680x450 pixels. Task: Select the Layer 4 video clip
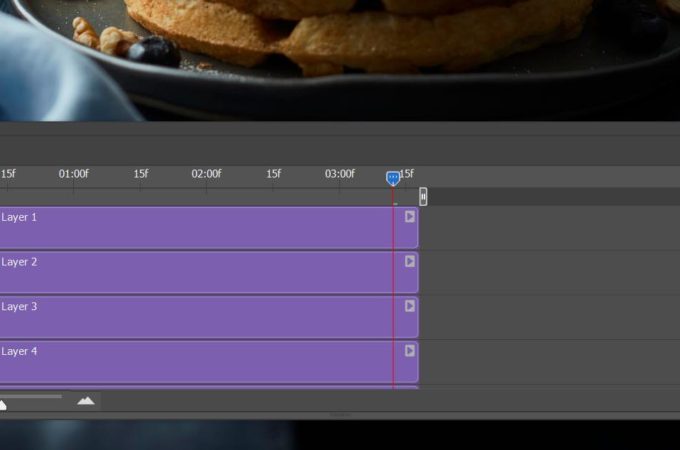(x=209, y=362)
